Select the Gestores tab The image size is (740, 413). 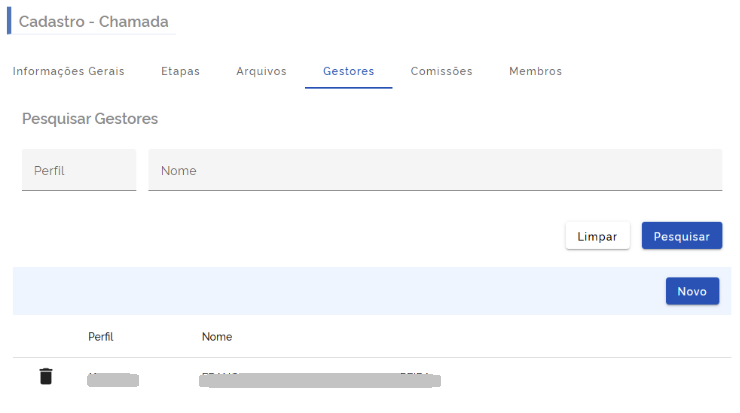(348, 71)
